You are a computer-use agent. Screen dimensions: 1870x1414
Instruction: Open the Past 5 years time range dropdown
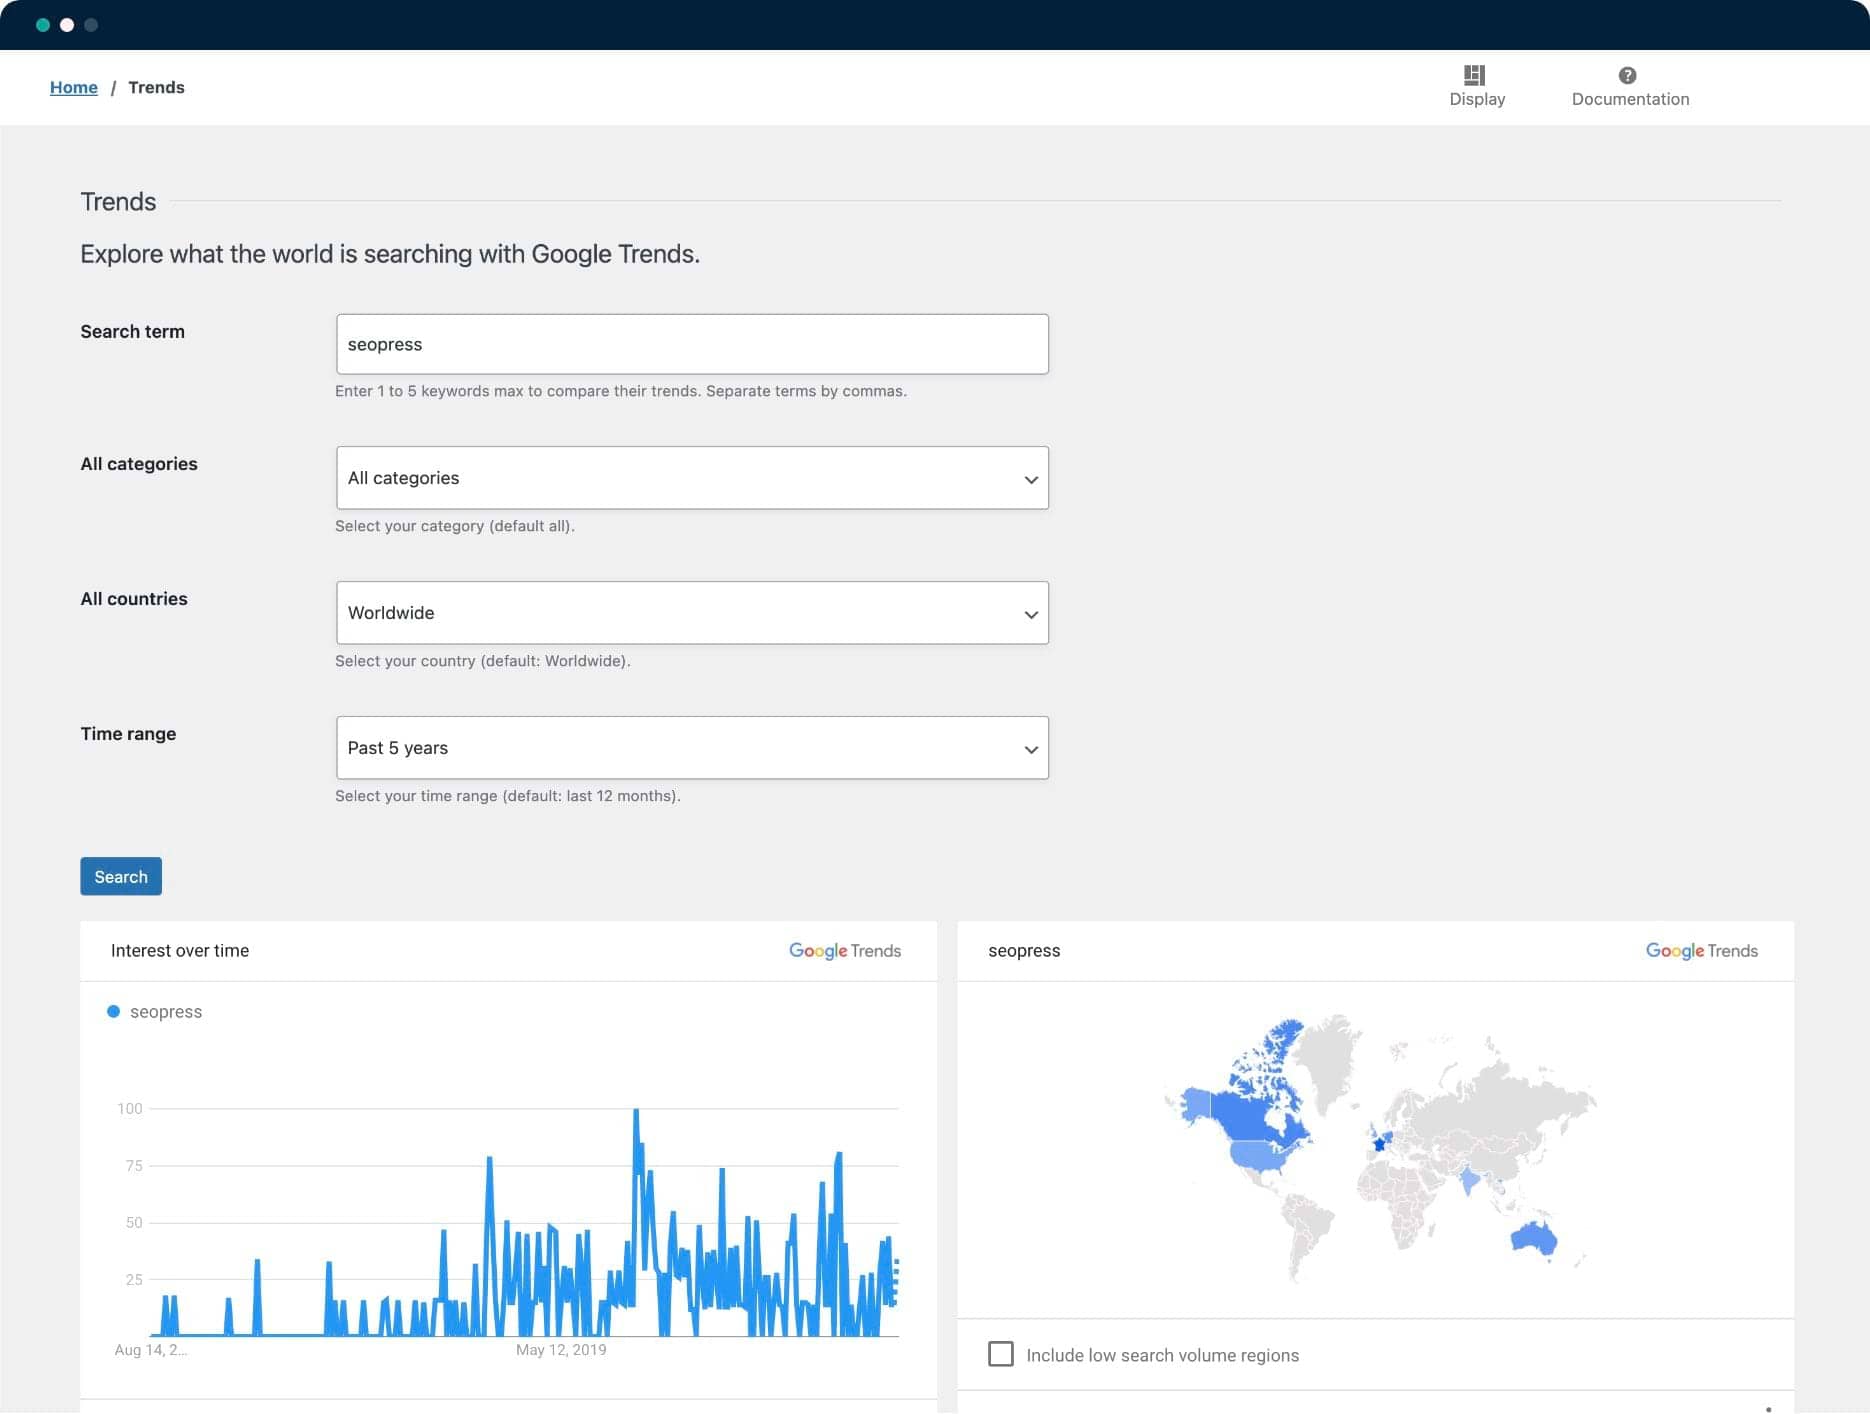click(x=692, y=748)
